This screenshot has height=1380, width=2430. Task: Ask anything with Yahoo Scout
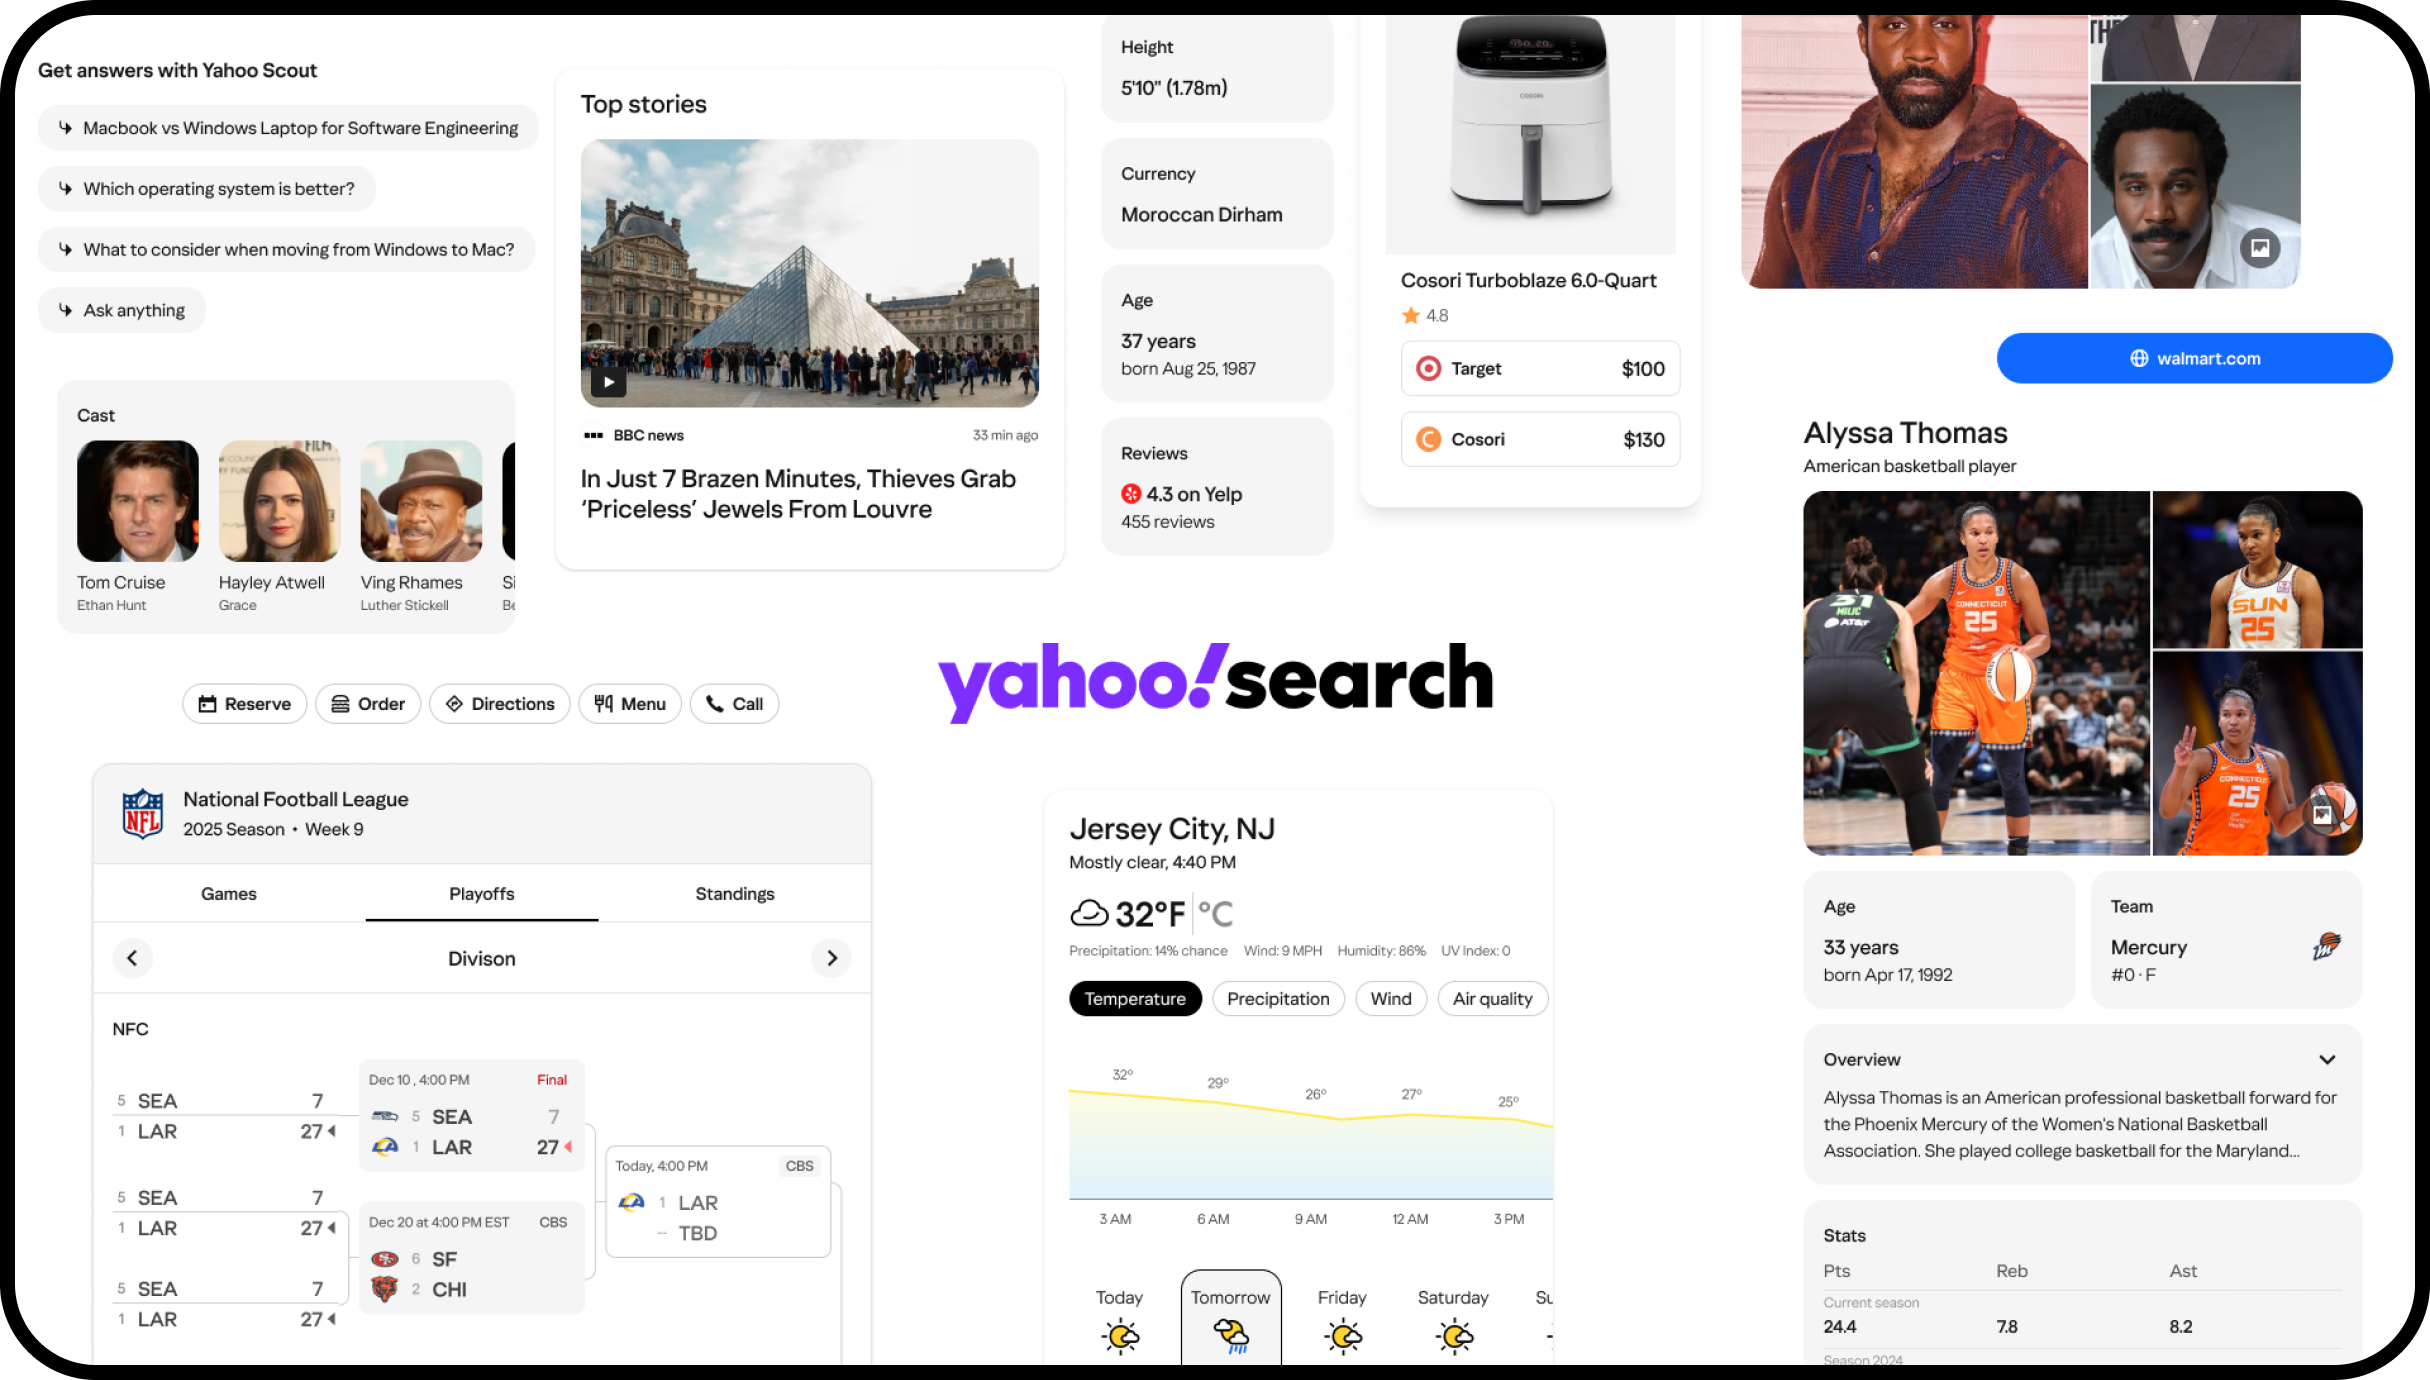click(121, 309)
